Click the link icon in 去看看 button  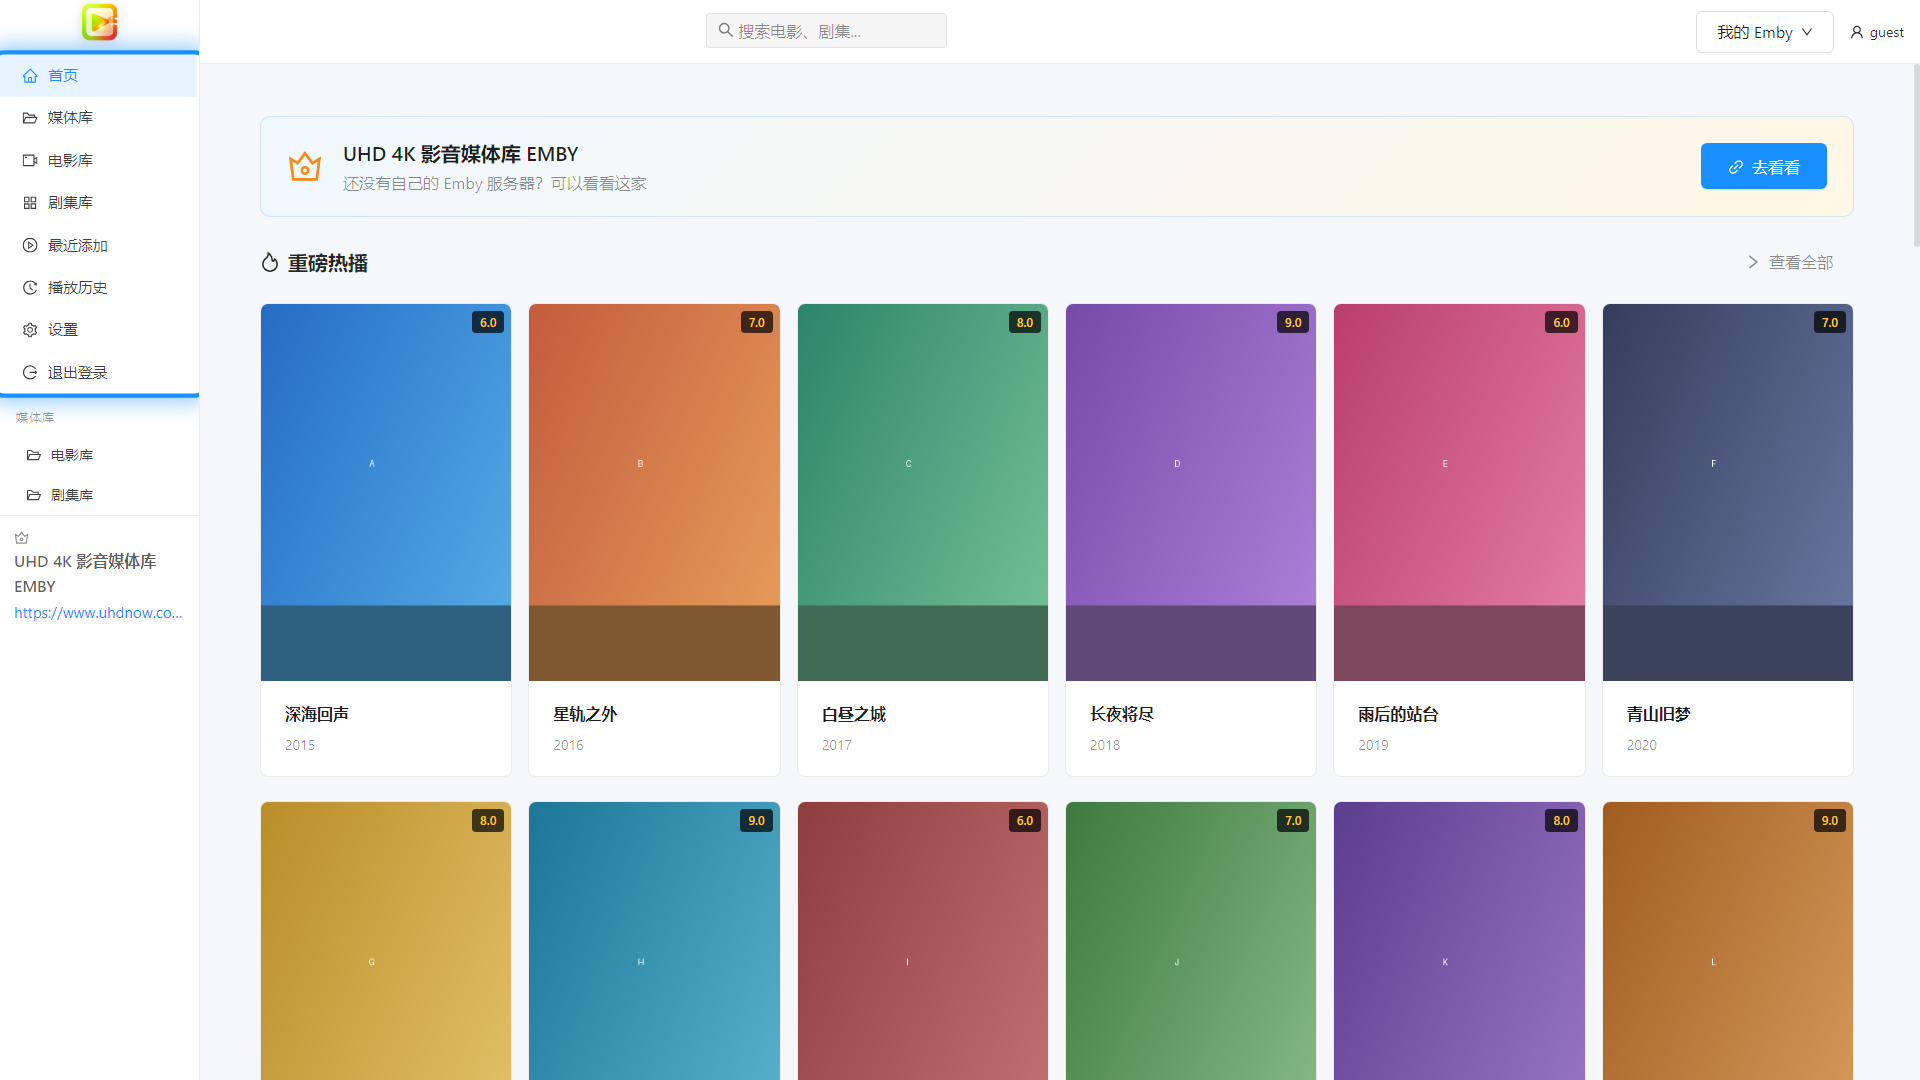(1736, 167)
